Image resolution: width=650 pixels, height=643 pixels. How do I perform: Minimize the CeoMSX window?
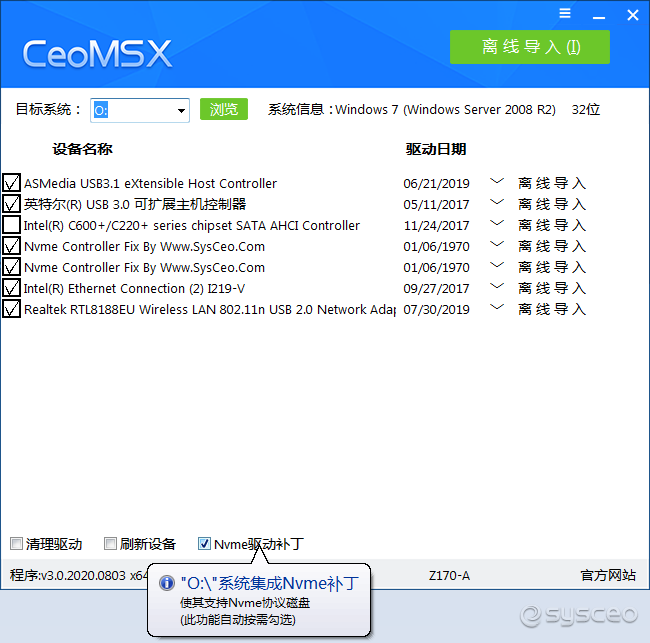pos(599,18)
